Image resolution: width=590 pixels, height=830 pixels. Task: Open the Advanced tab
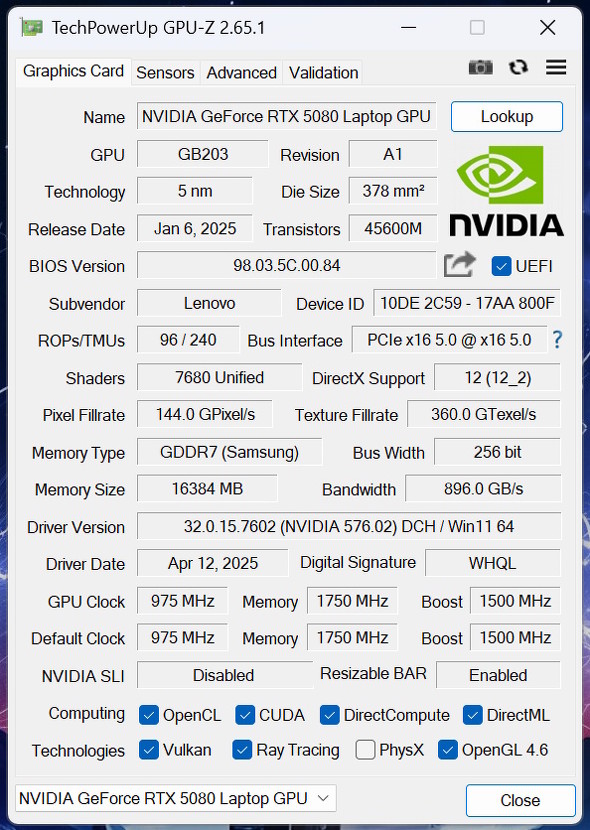pos(241,72)
